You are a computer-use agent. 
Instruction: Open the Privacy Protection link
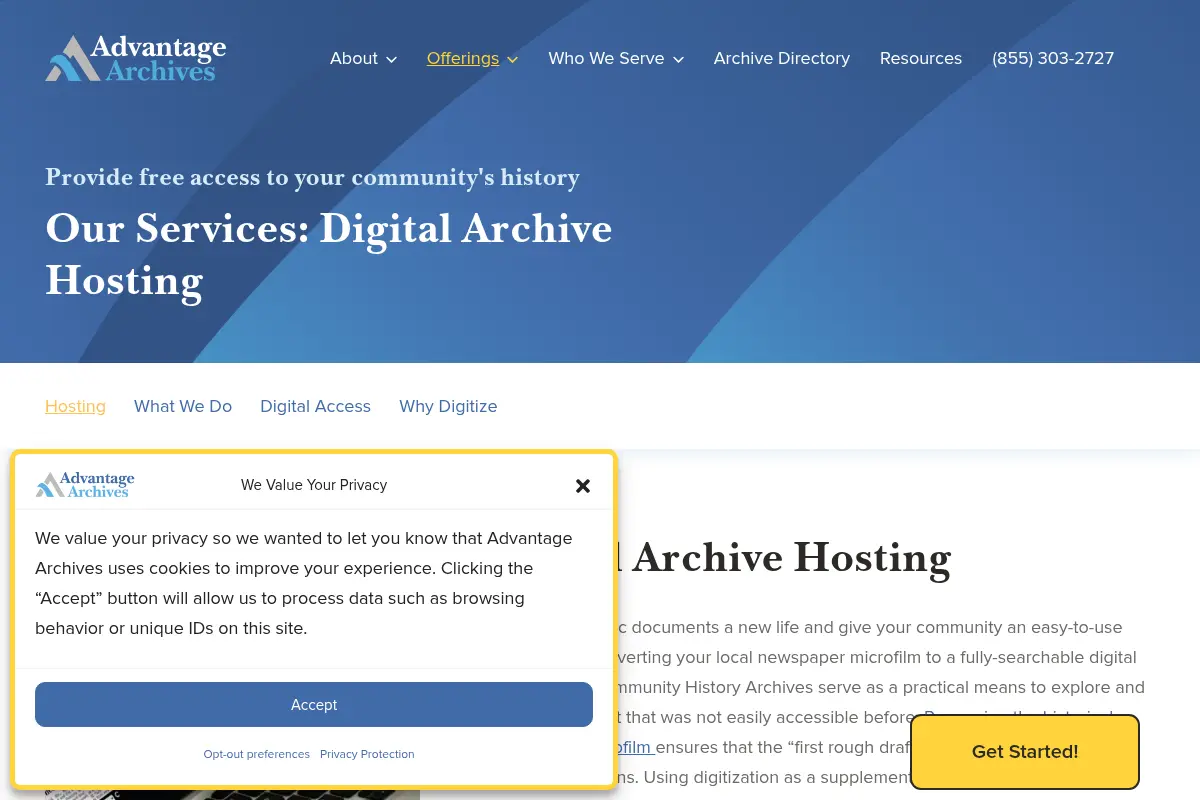pos(367,754)
